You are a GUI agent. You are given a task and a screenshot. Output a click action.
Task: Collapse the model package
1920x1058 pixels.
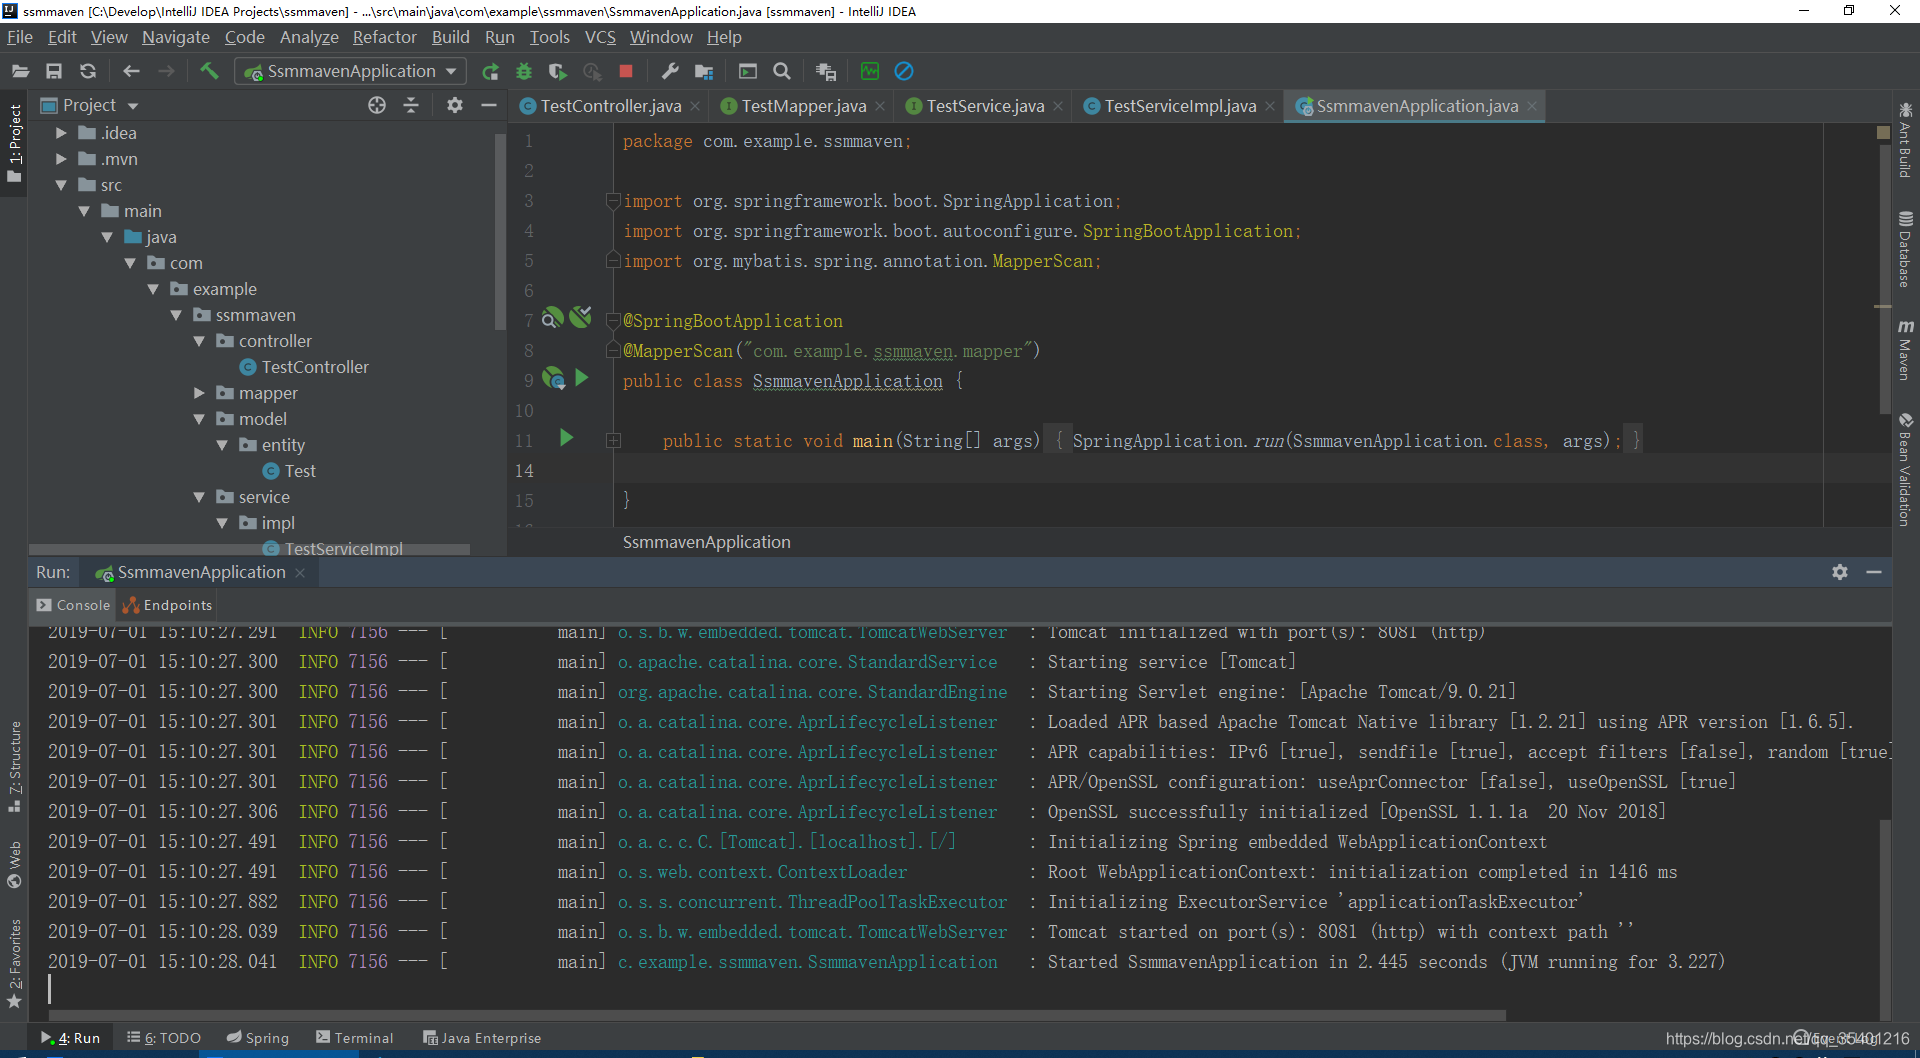pos(199,419)
